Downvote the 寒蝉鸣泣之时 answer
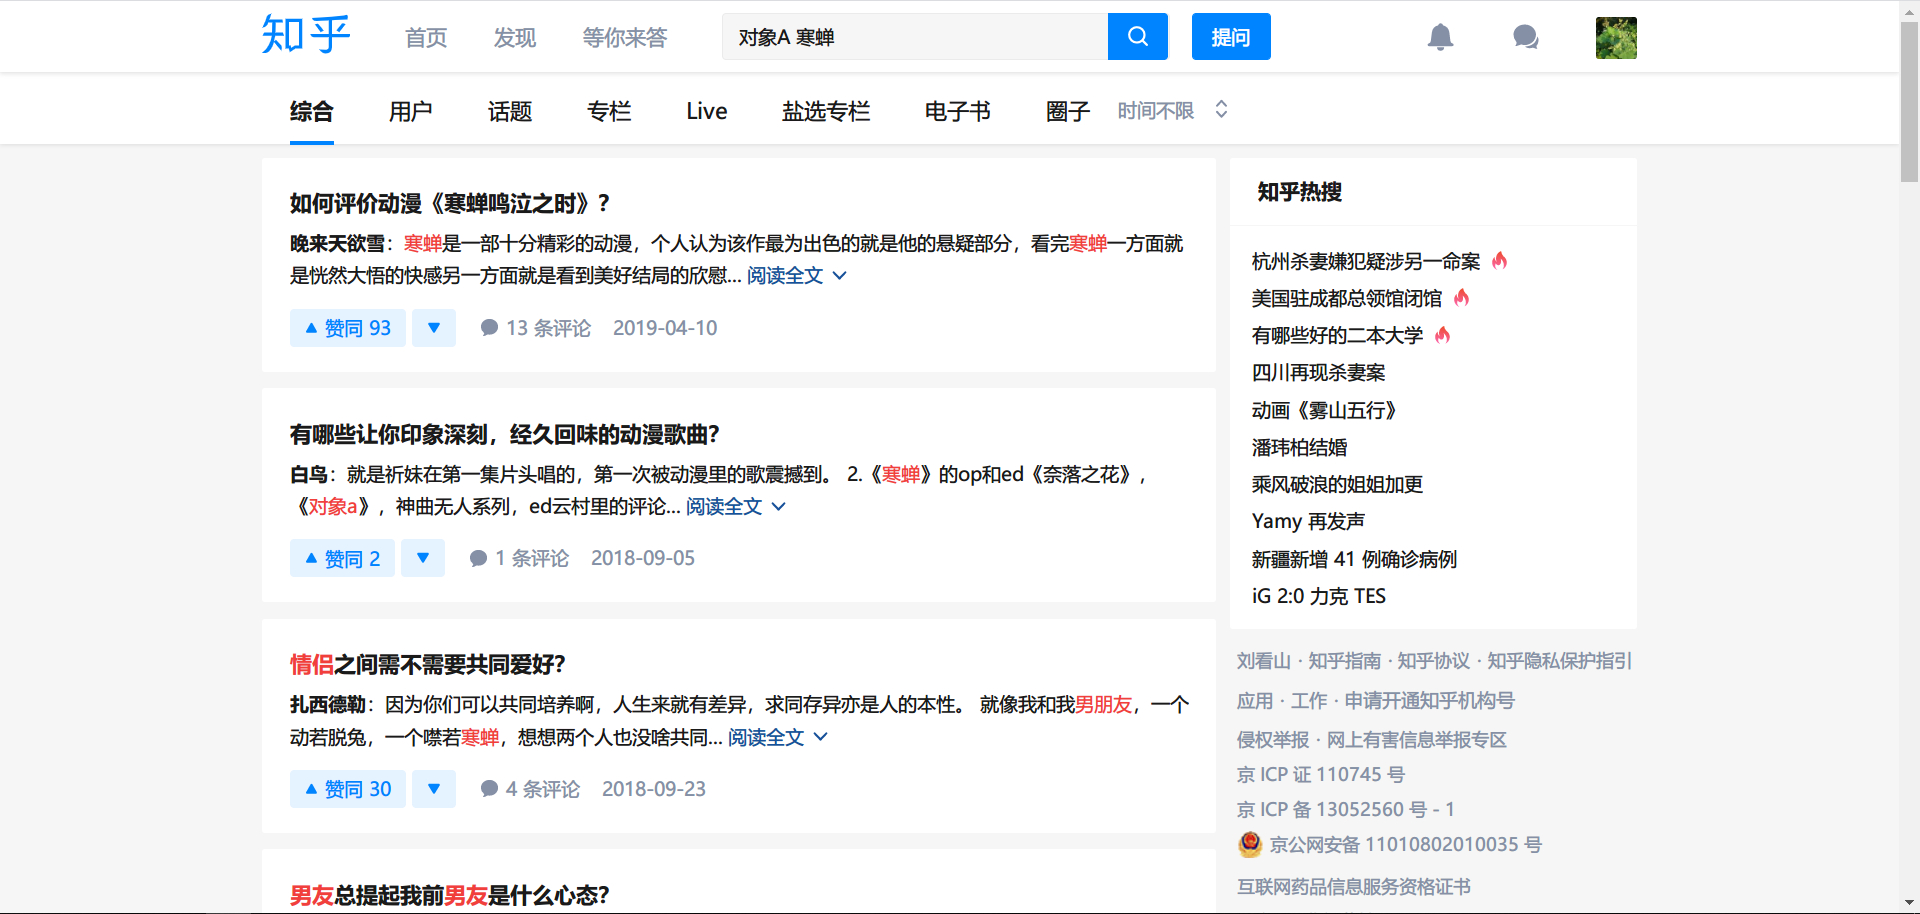 pyautogui.click(x=434, y=328)
